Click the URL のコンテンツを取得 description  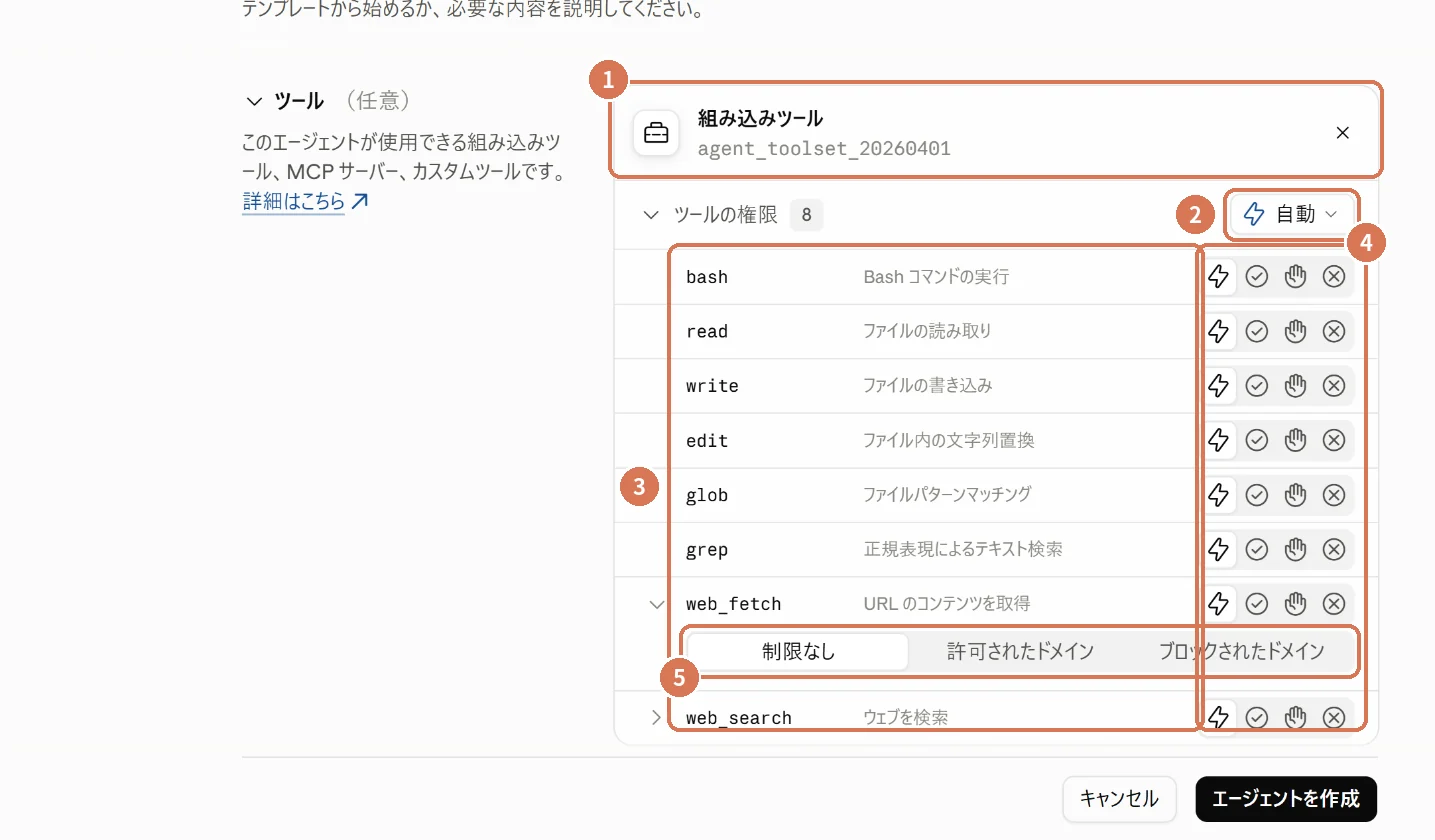[947, 604]
